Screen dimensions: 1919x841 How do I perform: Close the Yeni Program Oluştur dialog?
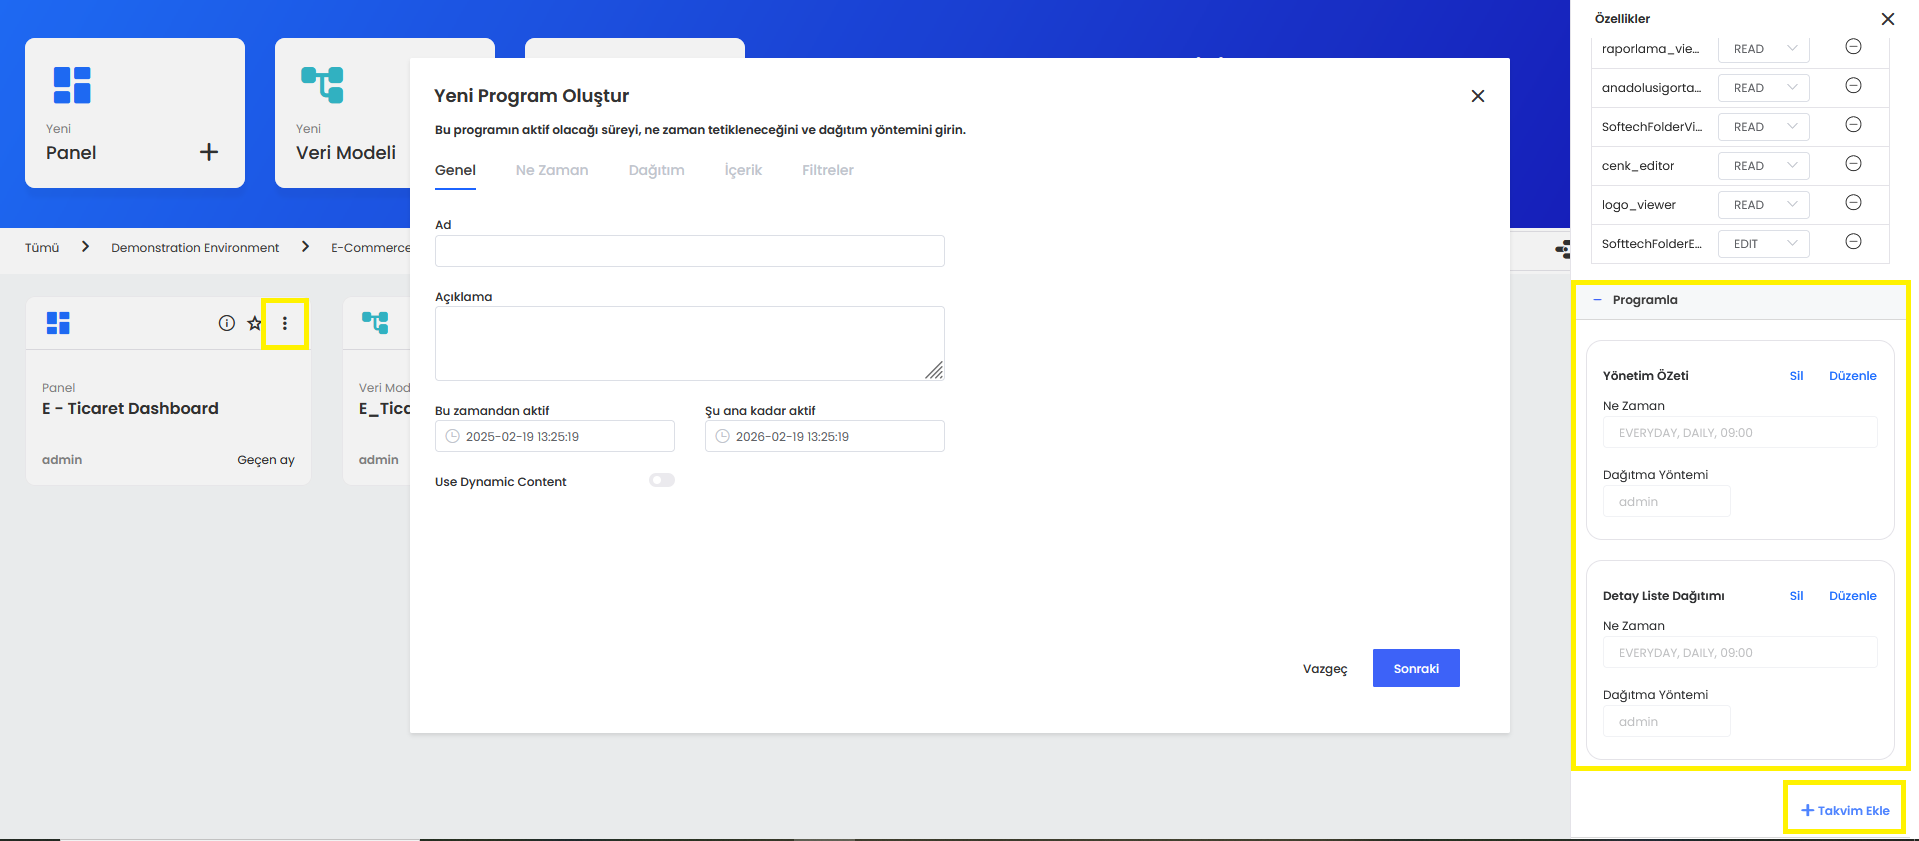point(1477,96)
